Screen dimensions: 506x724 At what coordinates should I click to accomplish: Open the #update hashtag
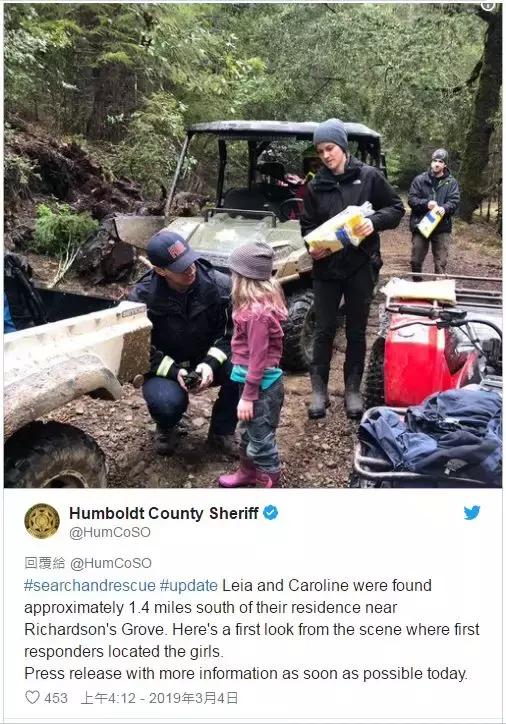pyautogui.click(x=188, y=585)
